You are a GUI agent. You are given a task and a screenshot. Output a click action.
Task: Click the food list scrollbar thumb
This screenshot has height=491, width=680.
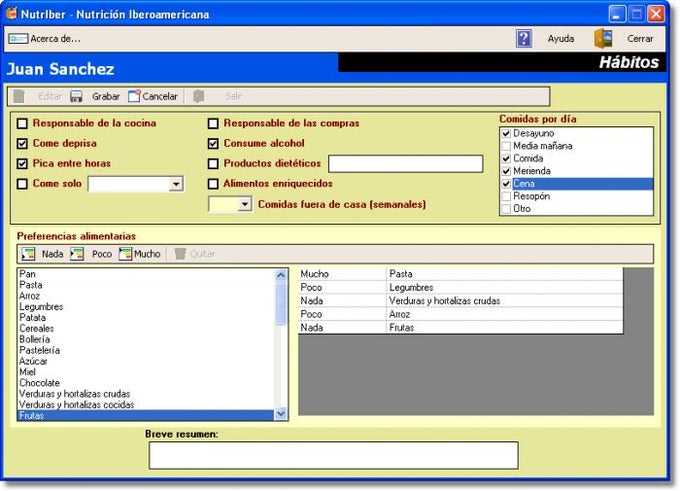click(x=281, y=303)
